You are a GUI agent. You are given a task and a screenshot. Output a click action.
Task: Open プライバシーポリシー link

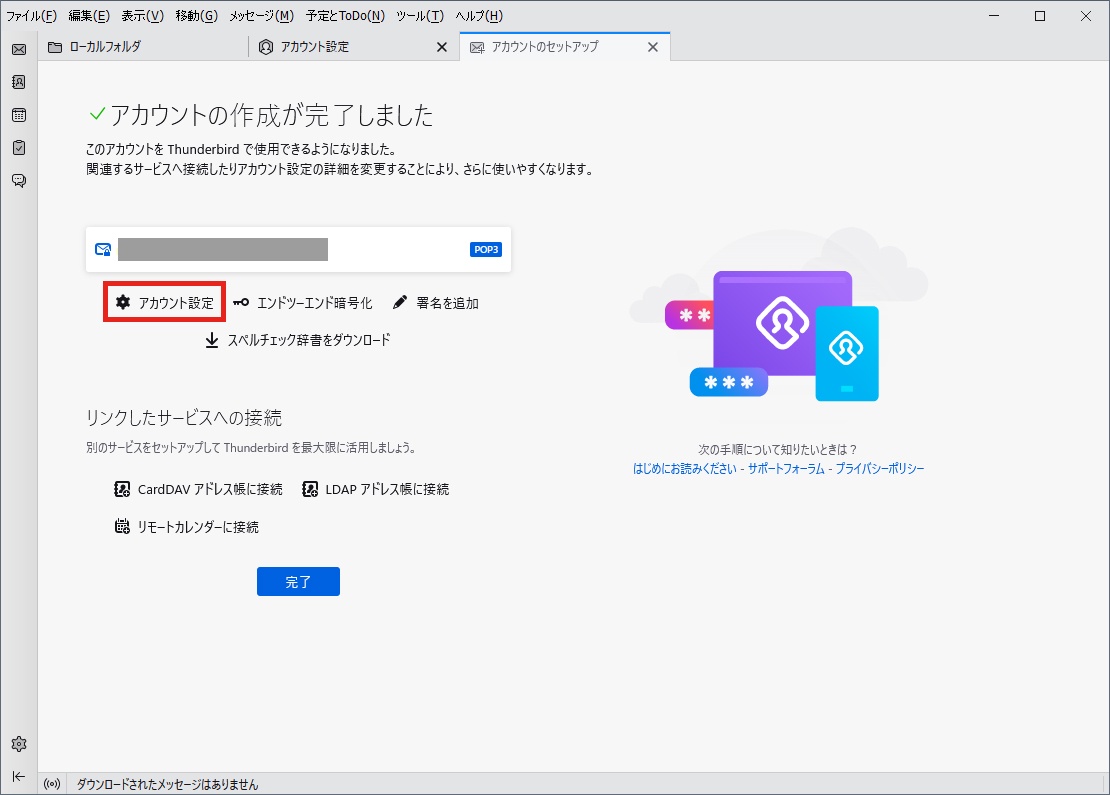click(880, 469)
